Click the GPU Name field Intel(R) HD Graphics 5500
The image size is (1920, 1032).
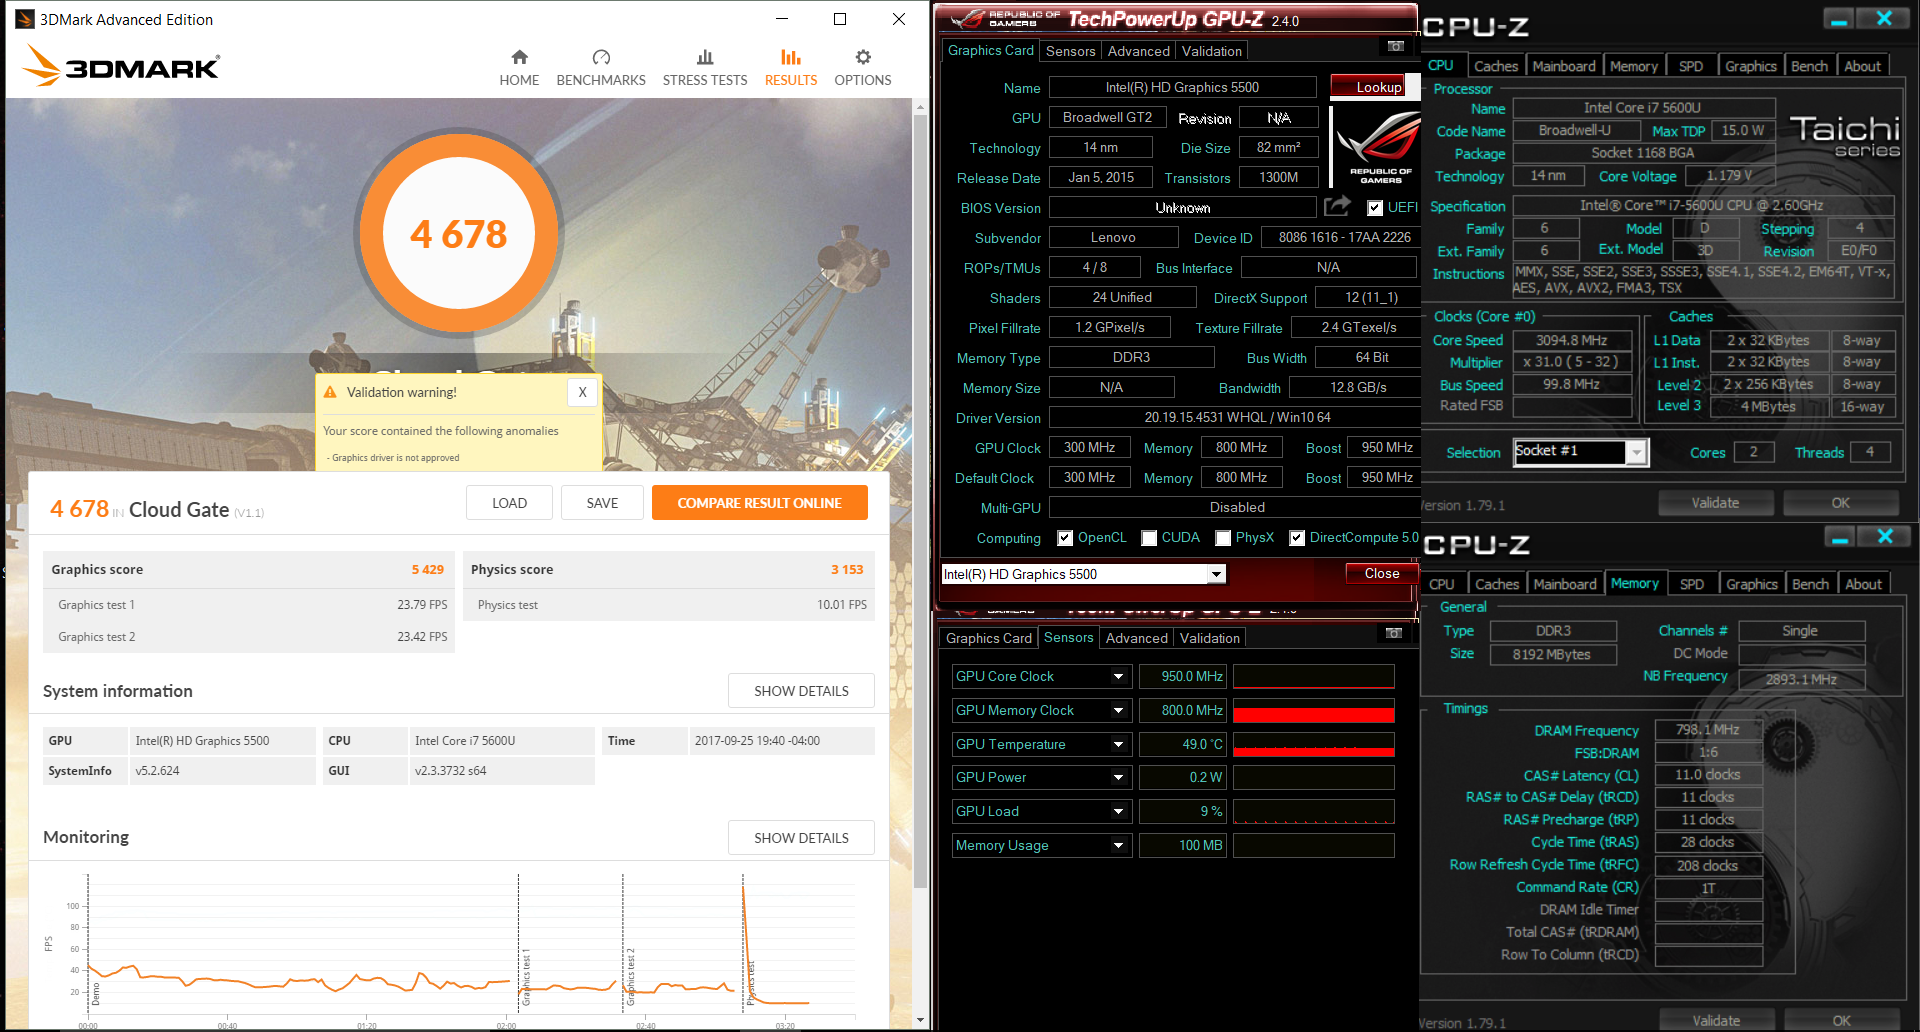(1182, 87)
